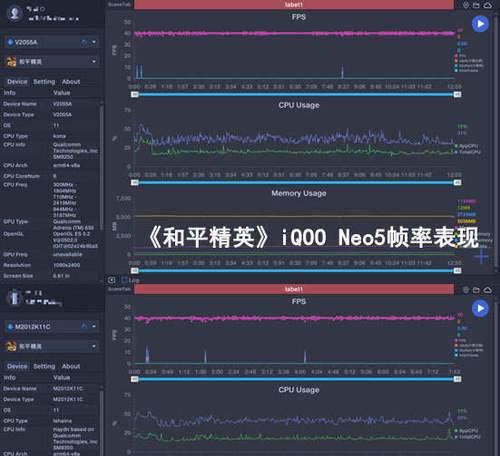Toggle TotalCPU legend in M2012K11C CPU chart
The image size is (500, 456).
[468, 437]
